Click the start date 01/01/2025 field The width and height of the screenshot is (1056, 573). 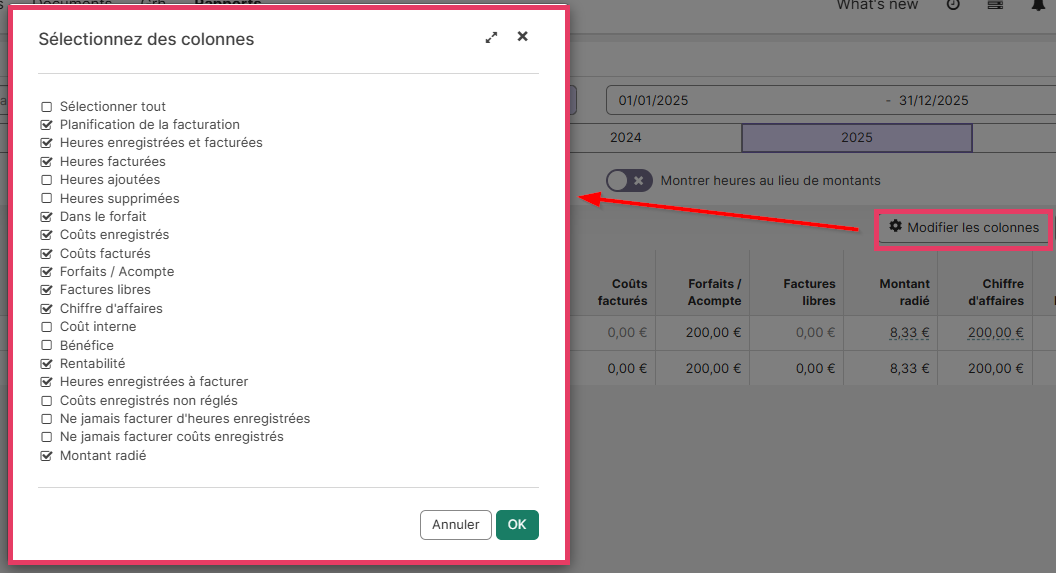pyautogui.click(x=653, y=100)
